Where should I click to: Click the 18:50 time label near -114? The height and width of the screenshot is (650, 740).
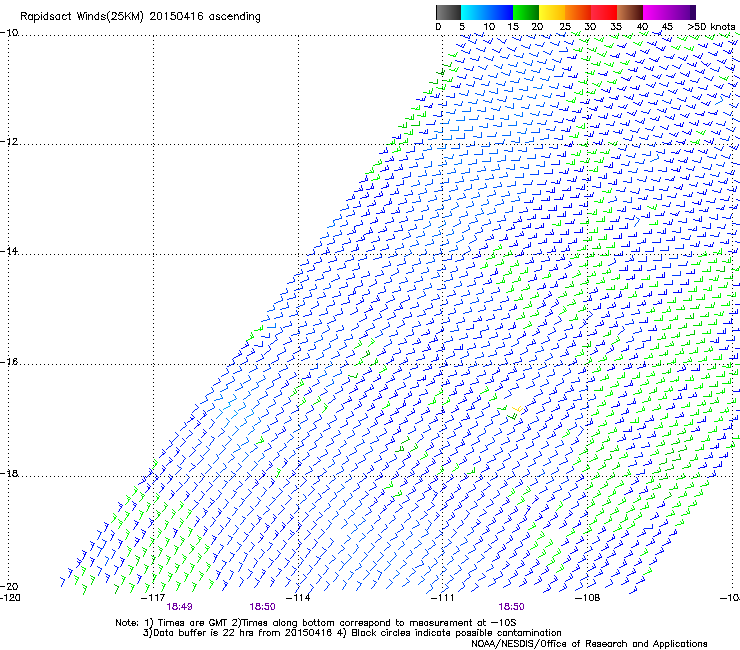[262, 607]
